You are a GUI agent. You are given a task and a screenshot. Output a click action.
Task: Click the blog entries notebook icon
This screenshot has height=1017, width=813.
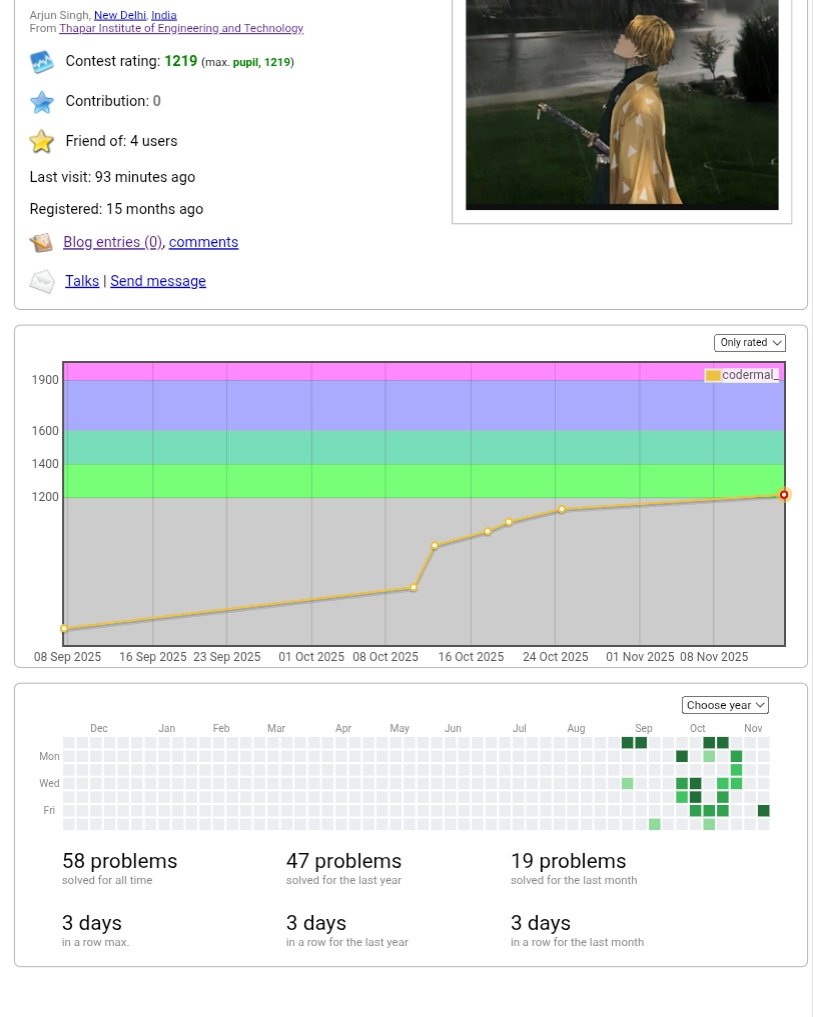(42, 243)
